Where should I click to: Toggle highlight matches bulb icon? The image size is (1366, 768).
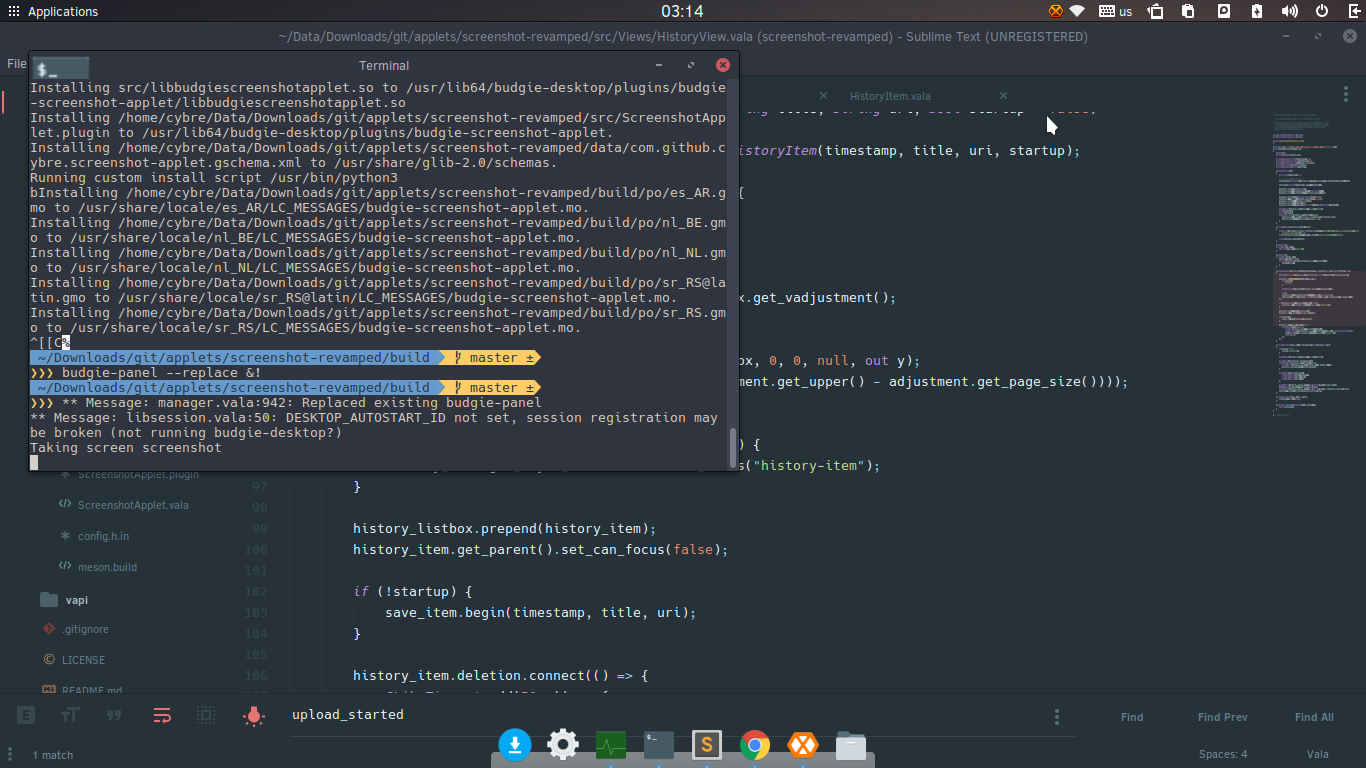point(254,716)
